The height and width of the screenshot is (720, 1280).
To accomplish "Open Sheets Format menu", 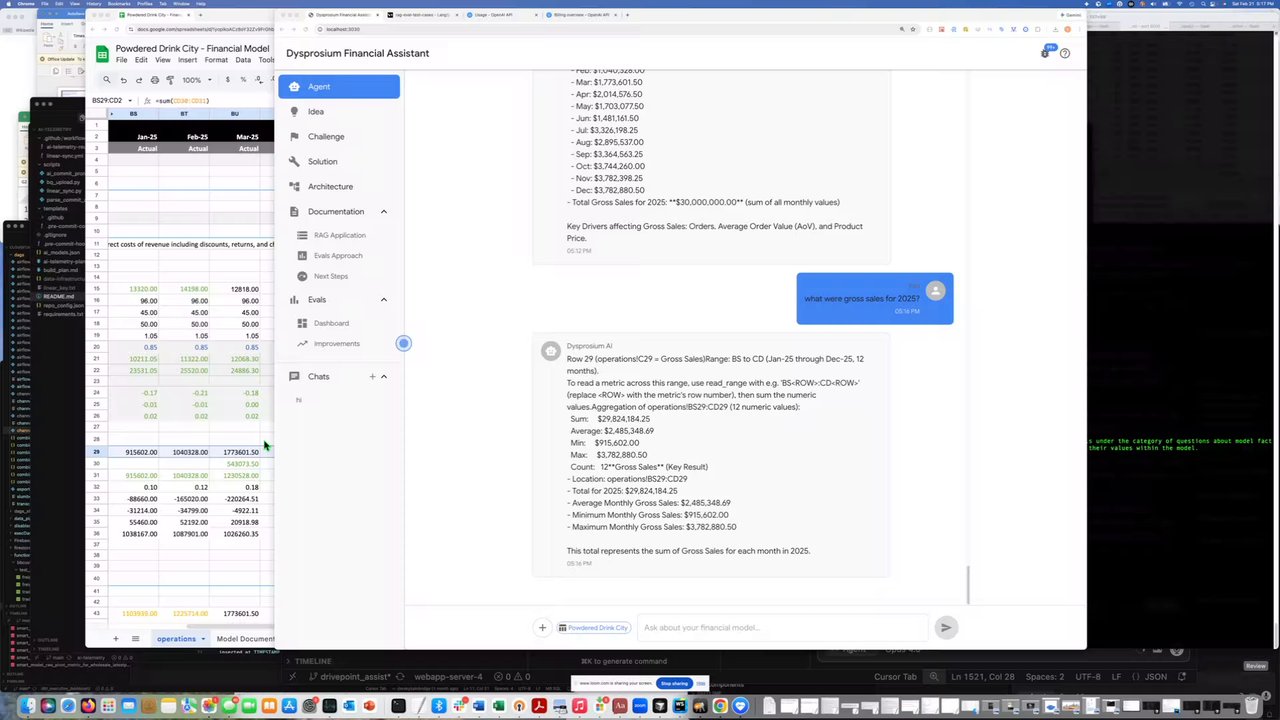I will [x=216, y=60].
